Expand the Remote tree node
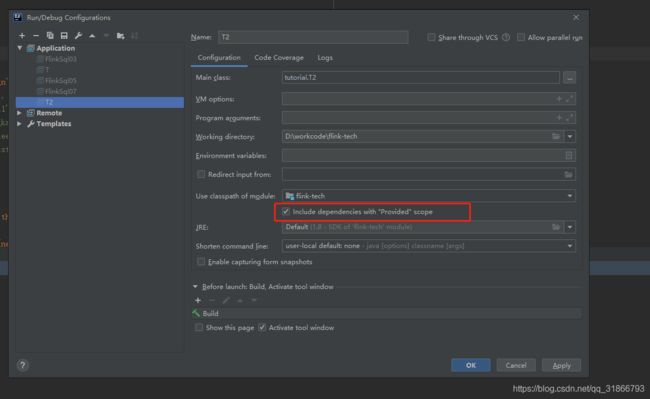The width and height of the screenshot is (650, 399). click(19, 113)
